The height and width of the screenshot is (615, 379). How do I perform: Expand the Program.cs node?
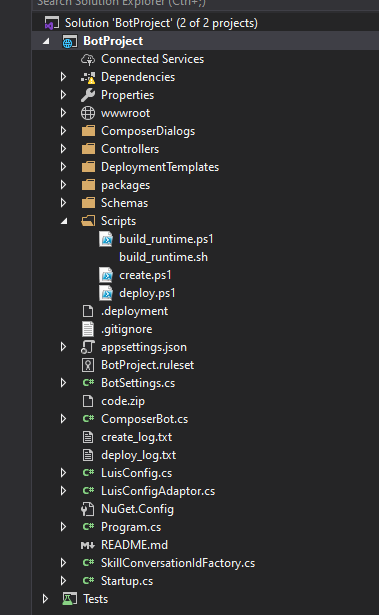[64, 527]
